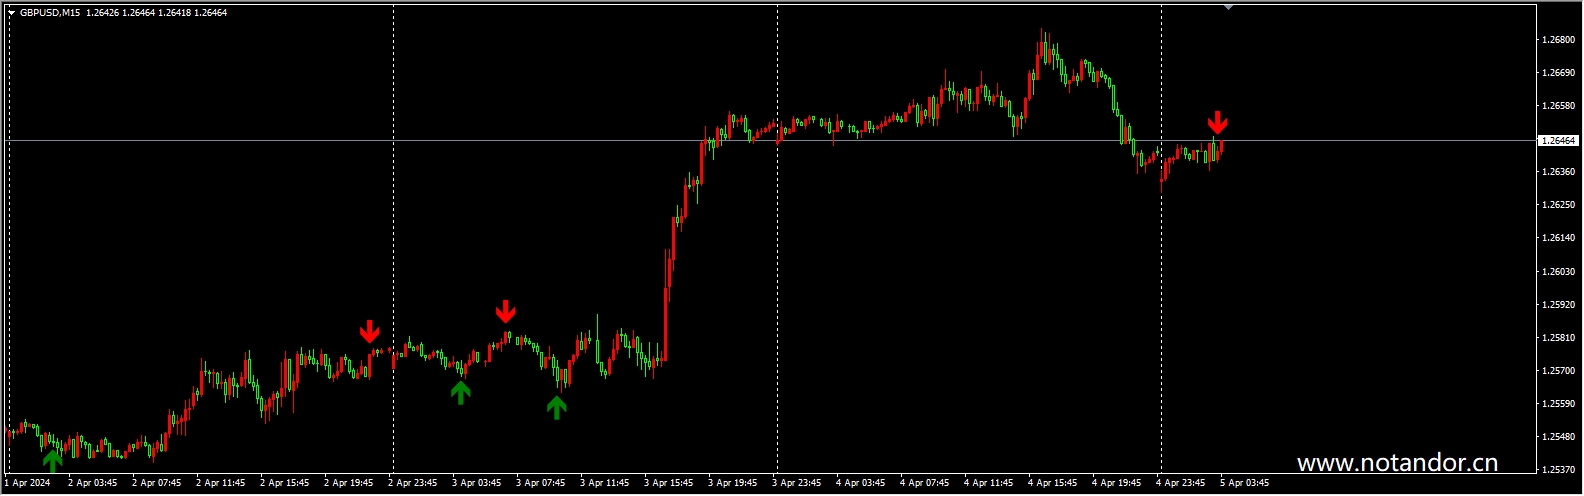
Task: Select the green up arrow near 3 Apr 07:45
Action: click(x=557, y=406)
